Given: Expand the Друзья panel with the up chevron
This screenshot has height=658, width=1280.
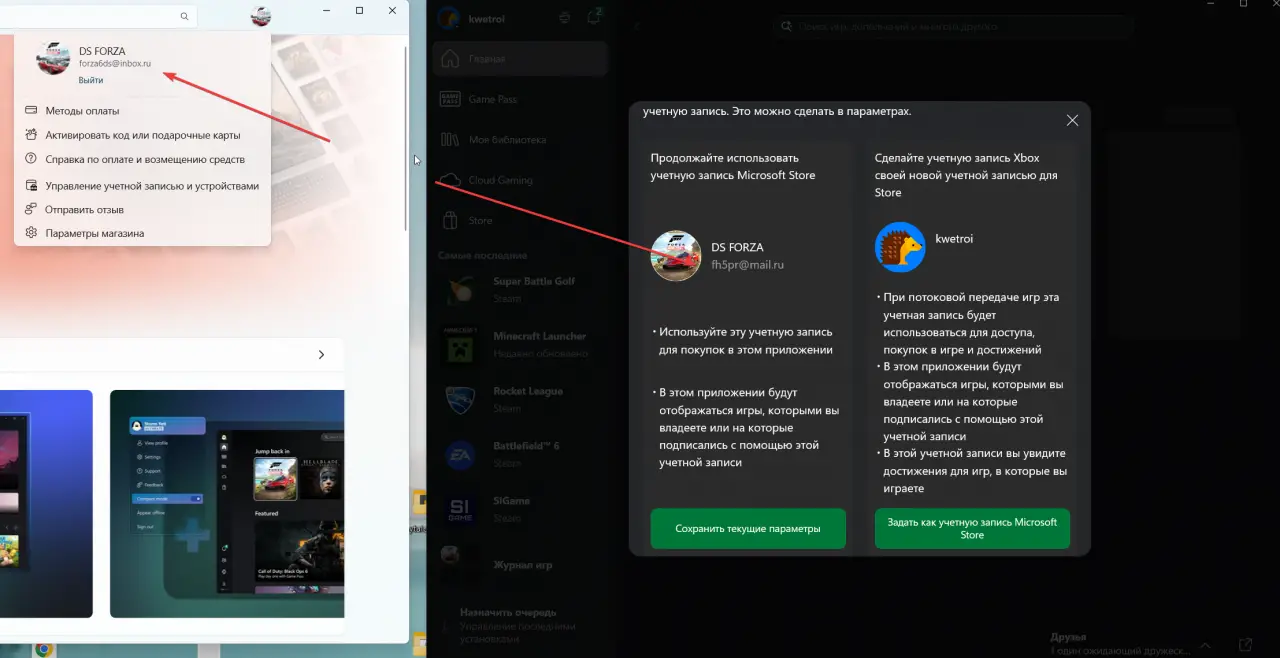Looking at the screenshot, I should [1206, 646].
